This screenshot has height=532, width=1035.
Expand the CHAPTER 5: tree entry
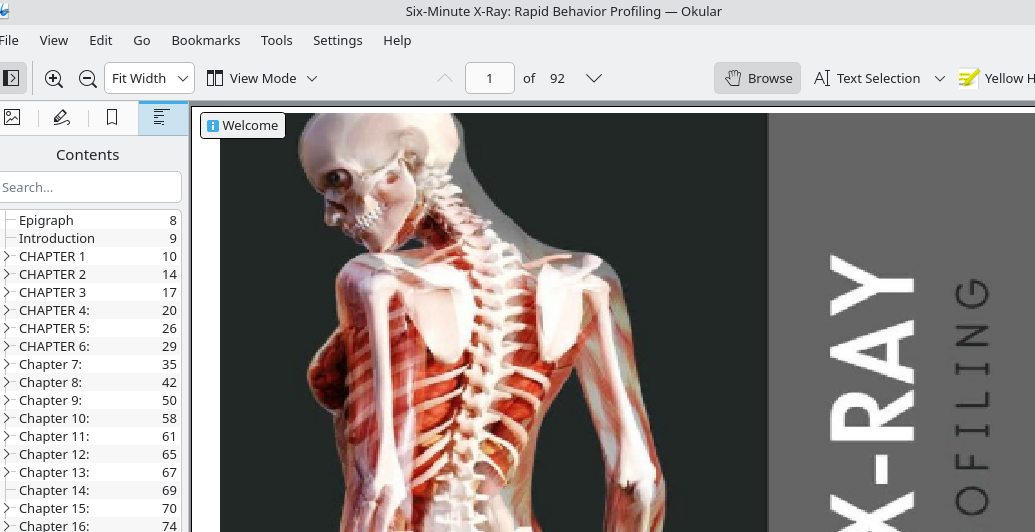7,328
